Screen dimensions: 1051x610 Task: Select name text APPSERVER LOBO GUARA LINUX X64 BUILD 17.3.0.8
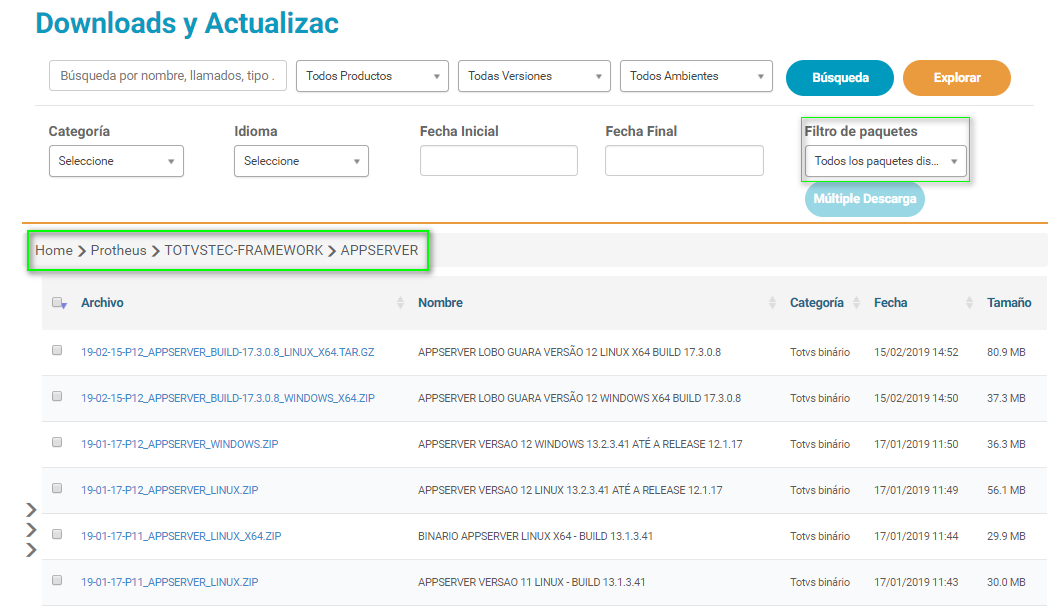(569, 353)
